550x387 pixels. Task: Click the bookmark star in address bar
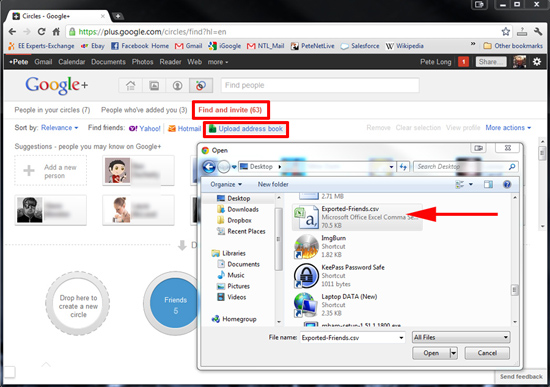pos(505,32)
